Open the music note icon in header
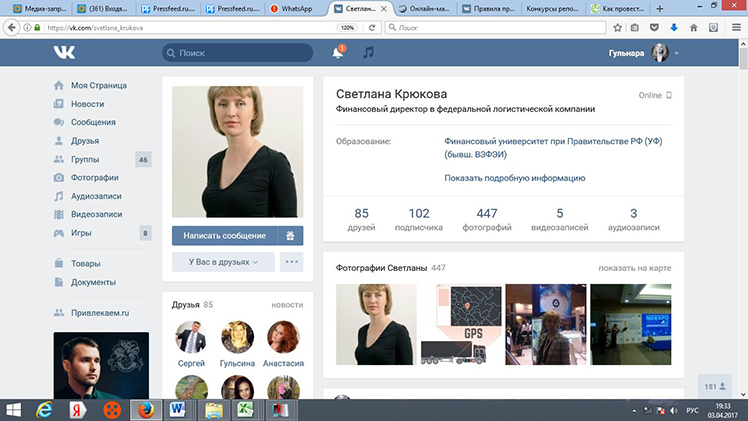The image size is (748, 421). [368, 52]
